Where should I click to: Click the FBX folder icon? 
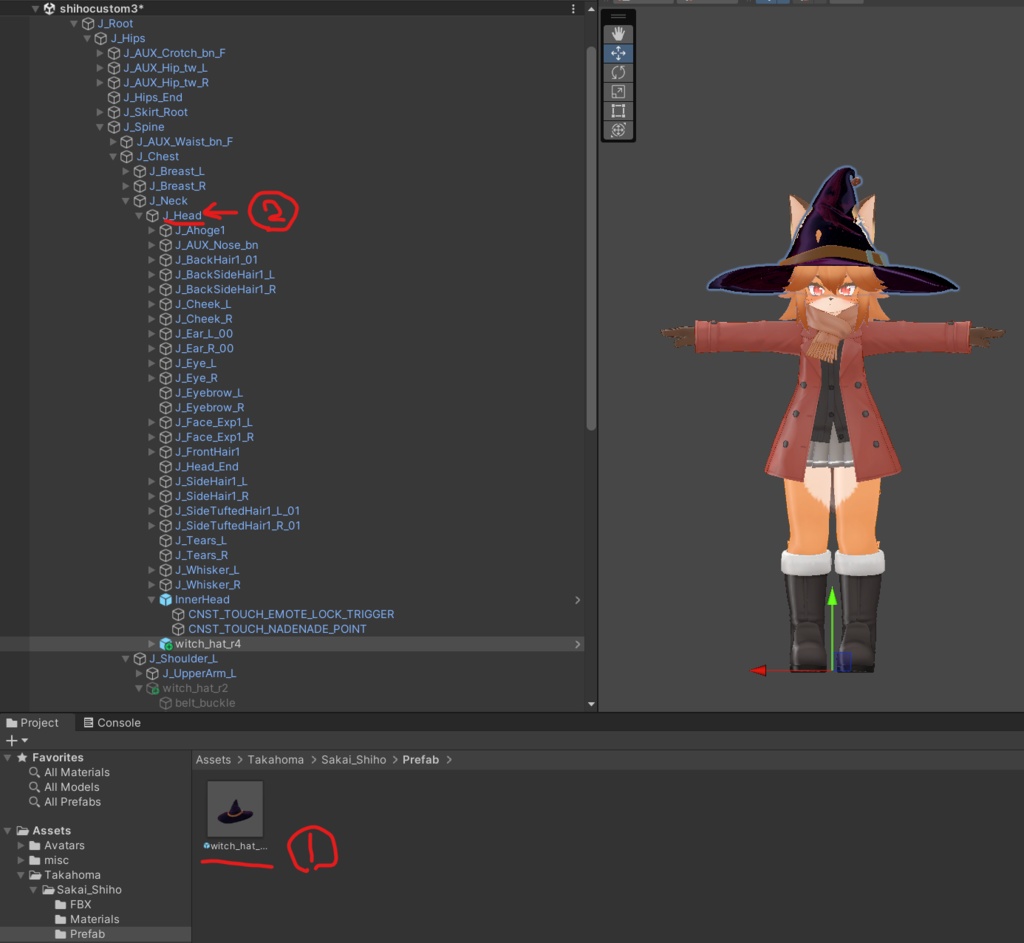61,904
